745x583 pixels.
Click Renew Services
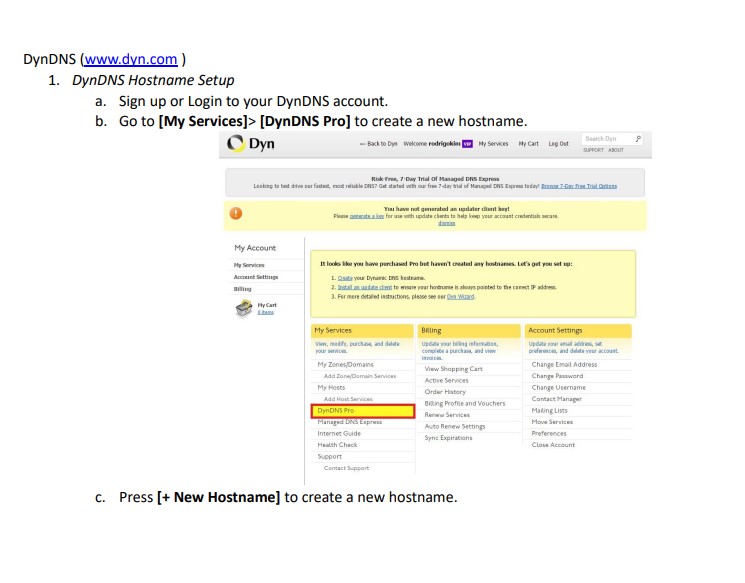[447, 415]
